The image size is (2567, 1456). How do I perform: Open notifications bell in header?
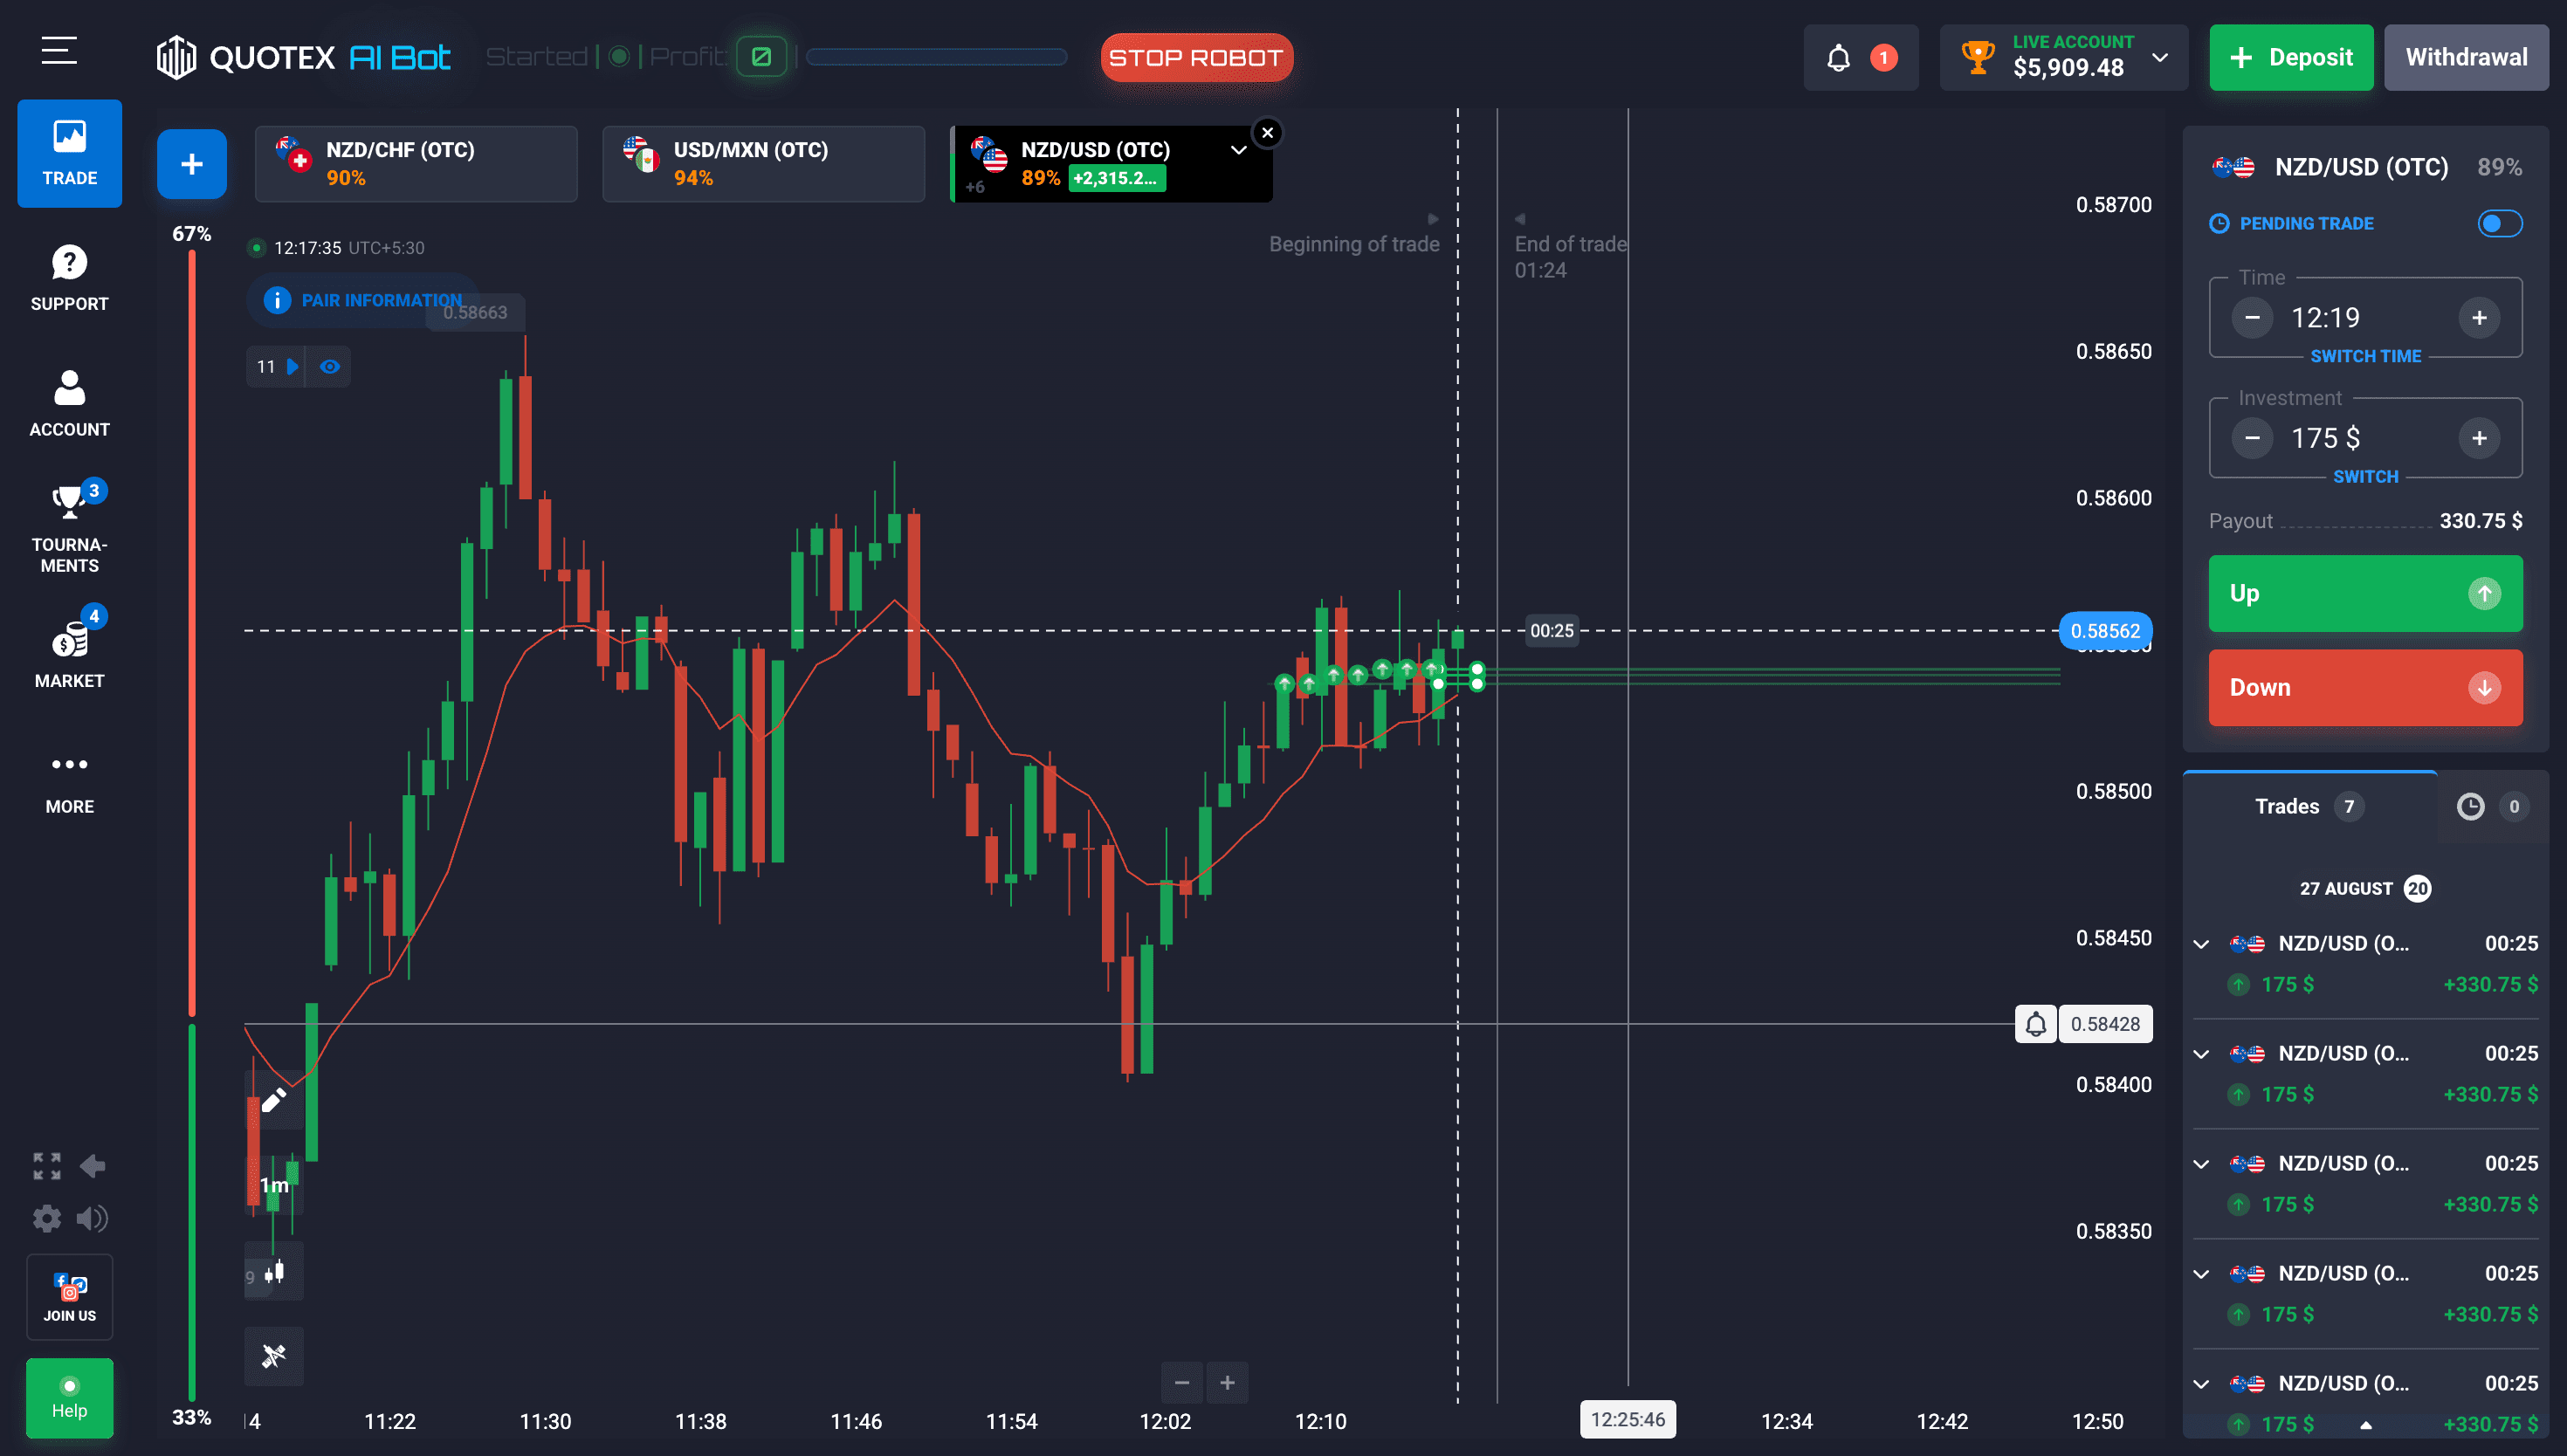[x=1838, y=57]
